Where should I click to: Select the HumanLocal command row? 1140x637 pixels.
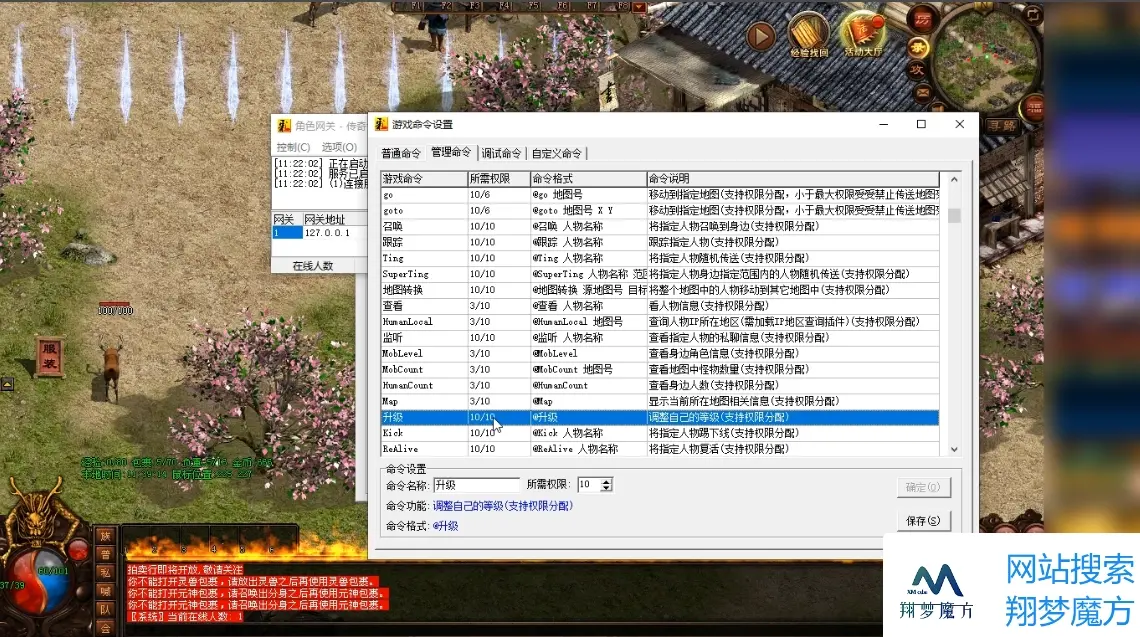click(x=660, y=322)
